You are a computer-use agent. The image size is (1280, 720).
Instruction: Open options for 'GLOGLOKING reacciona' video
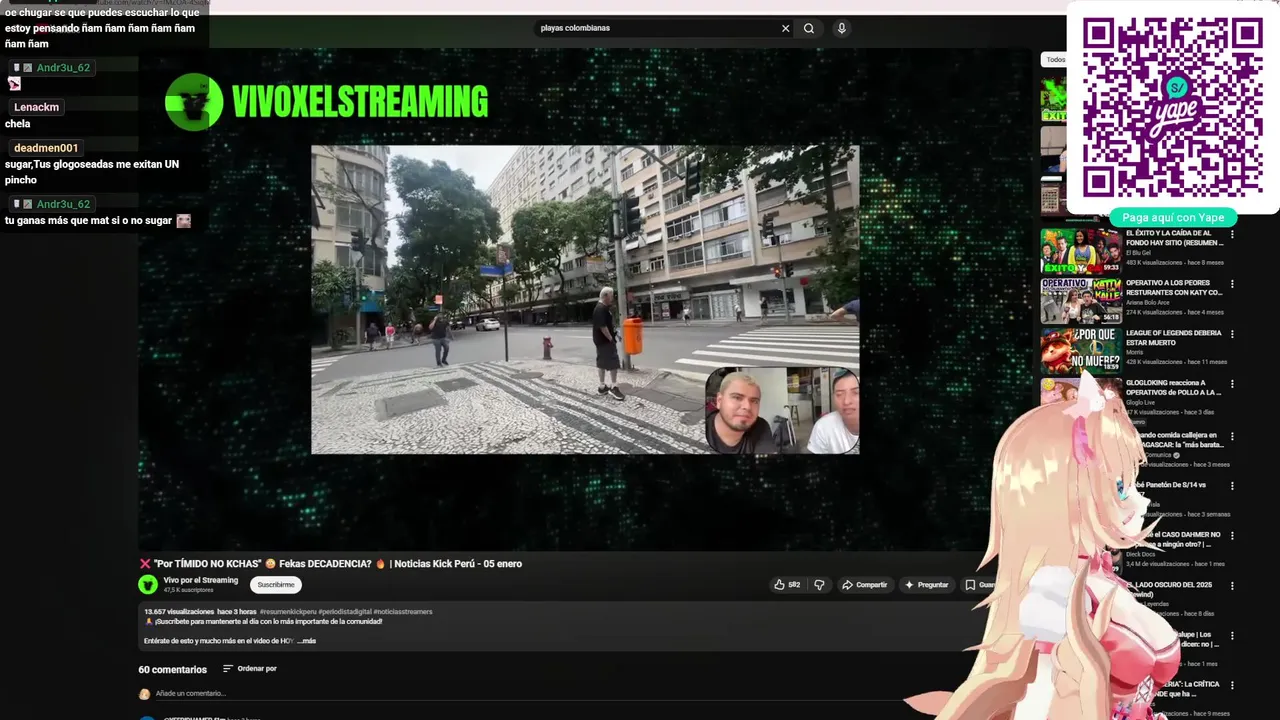1232,384
